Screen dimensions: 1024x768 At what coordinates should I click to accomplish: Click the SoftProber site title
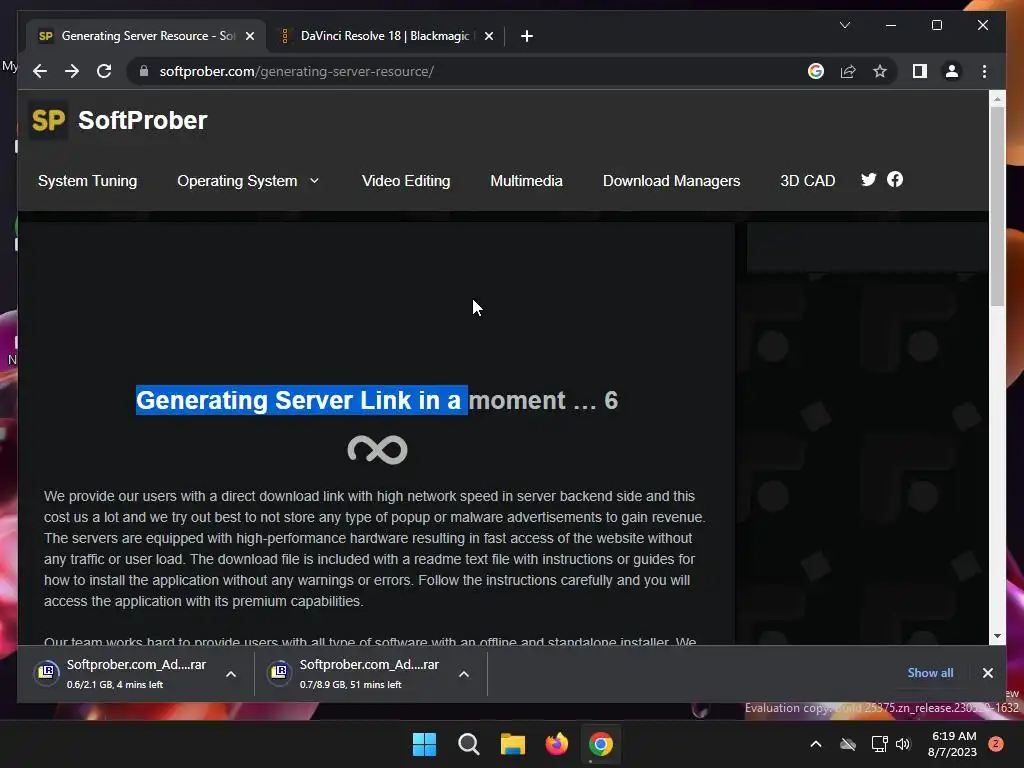pyautogui.click(x=142, y=120)
